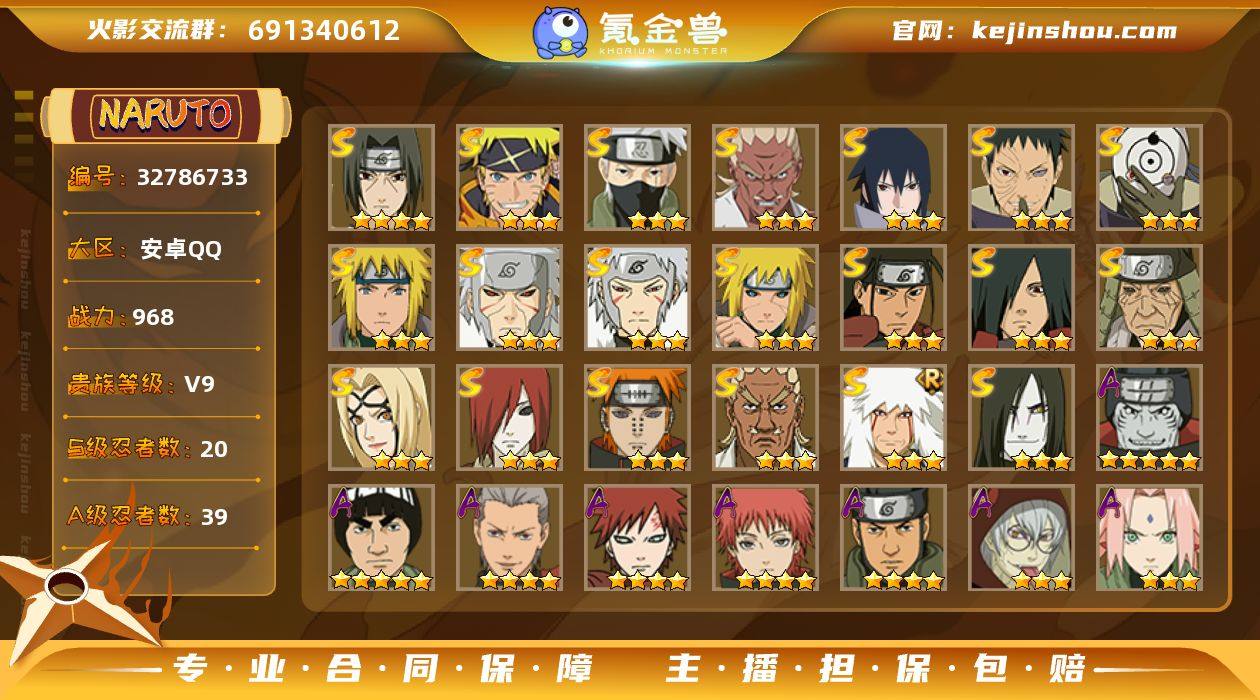Select the Itachi portrait in the first row
Screen dimensions: 1260x700
coord(381,178)
